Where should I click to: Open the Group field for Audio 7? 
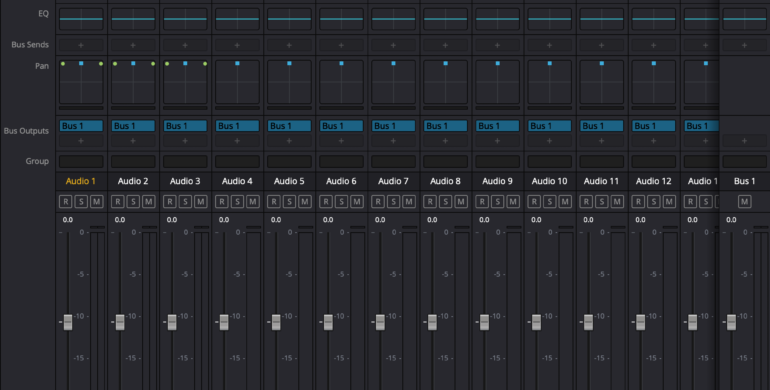point(393,162)
